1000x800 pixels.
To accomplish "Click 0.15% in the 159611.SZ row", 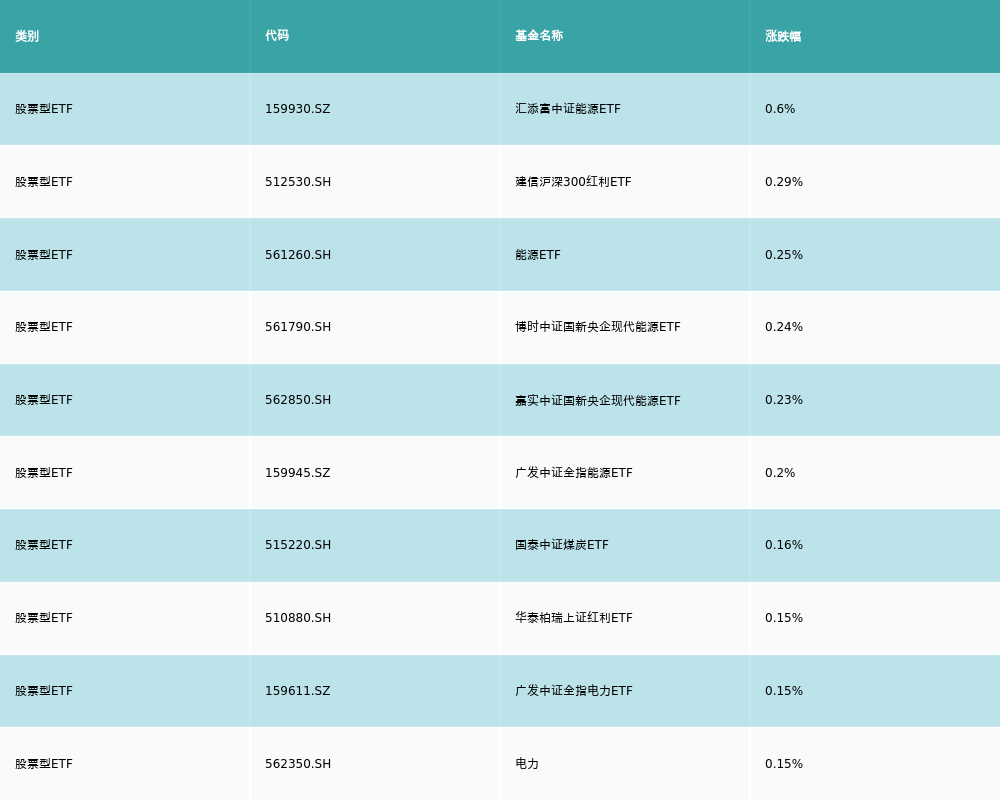I will [784, 692].
